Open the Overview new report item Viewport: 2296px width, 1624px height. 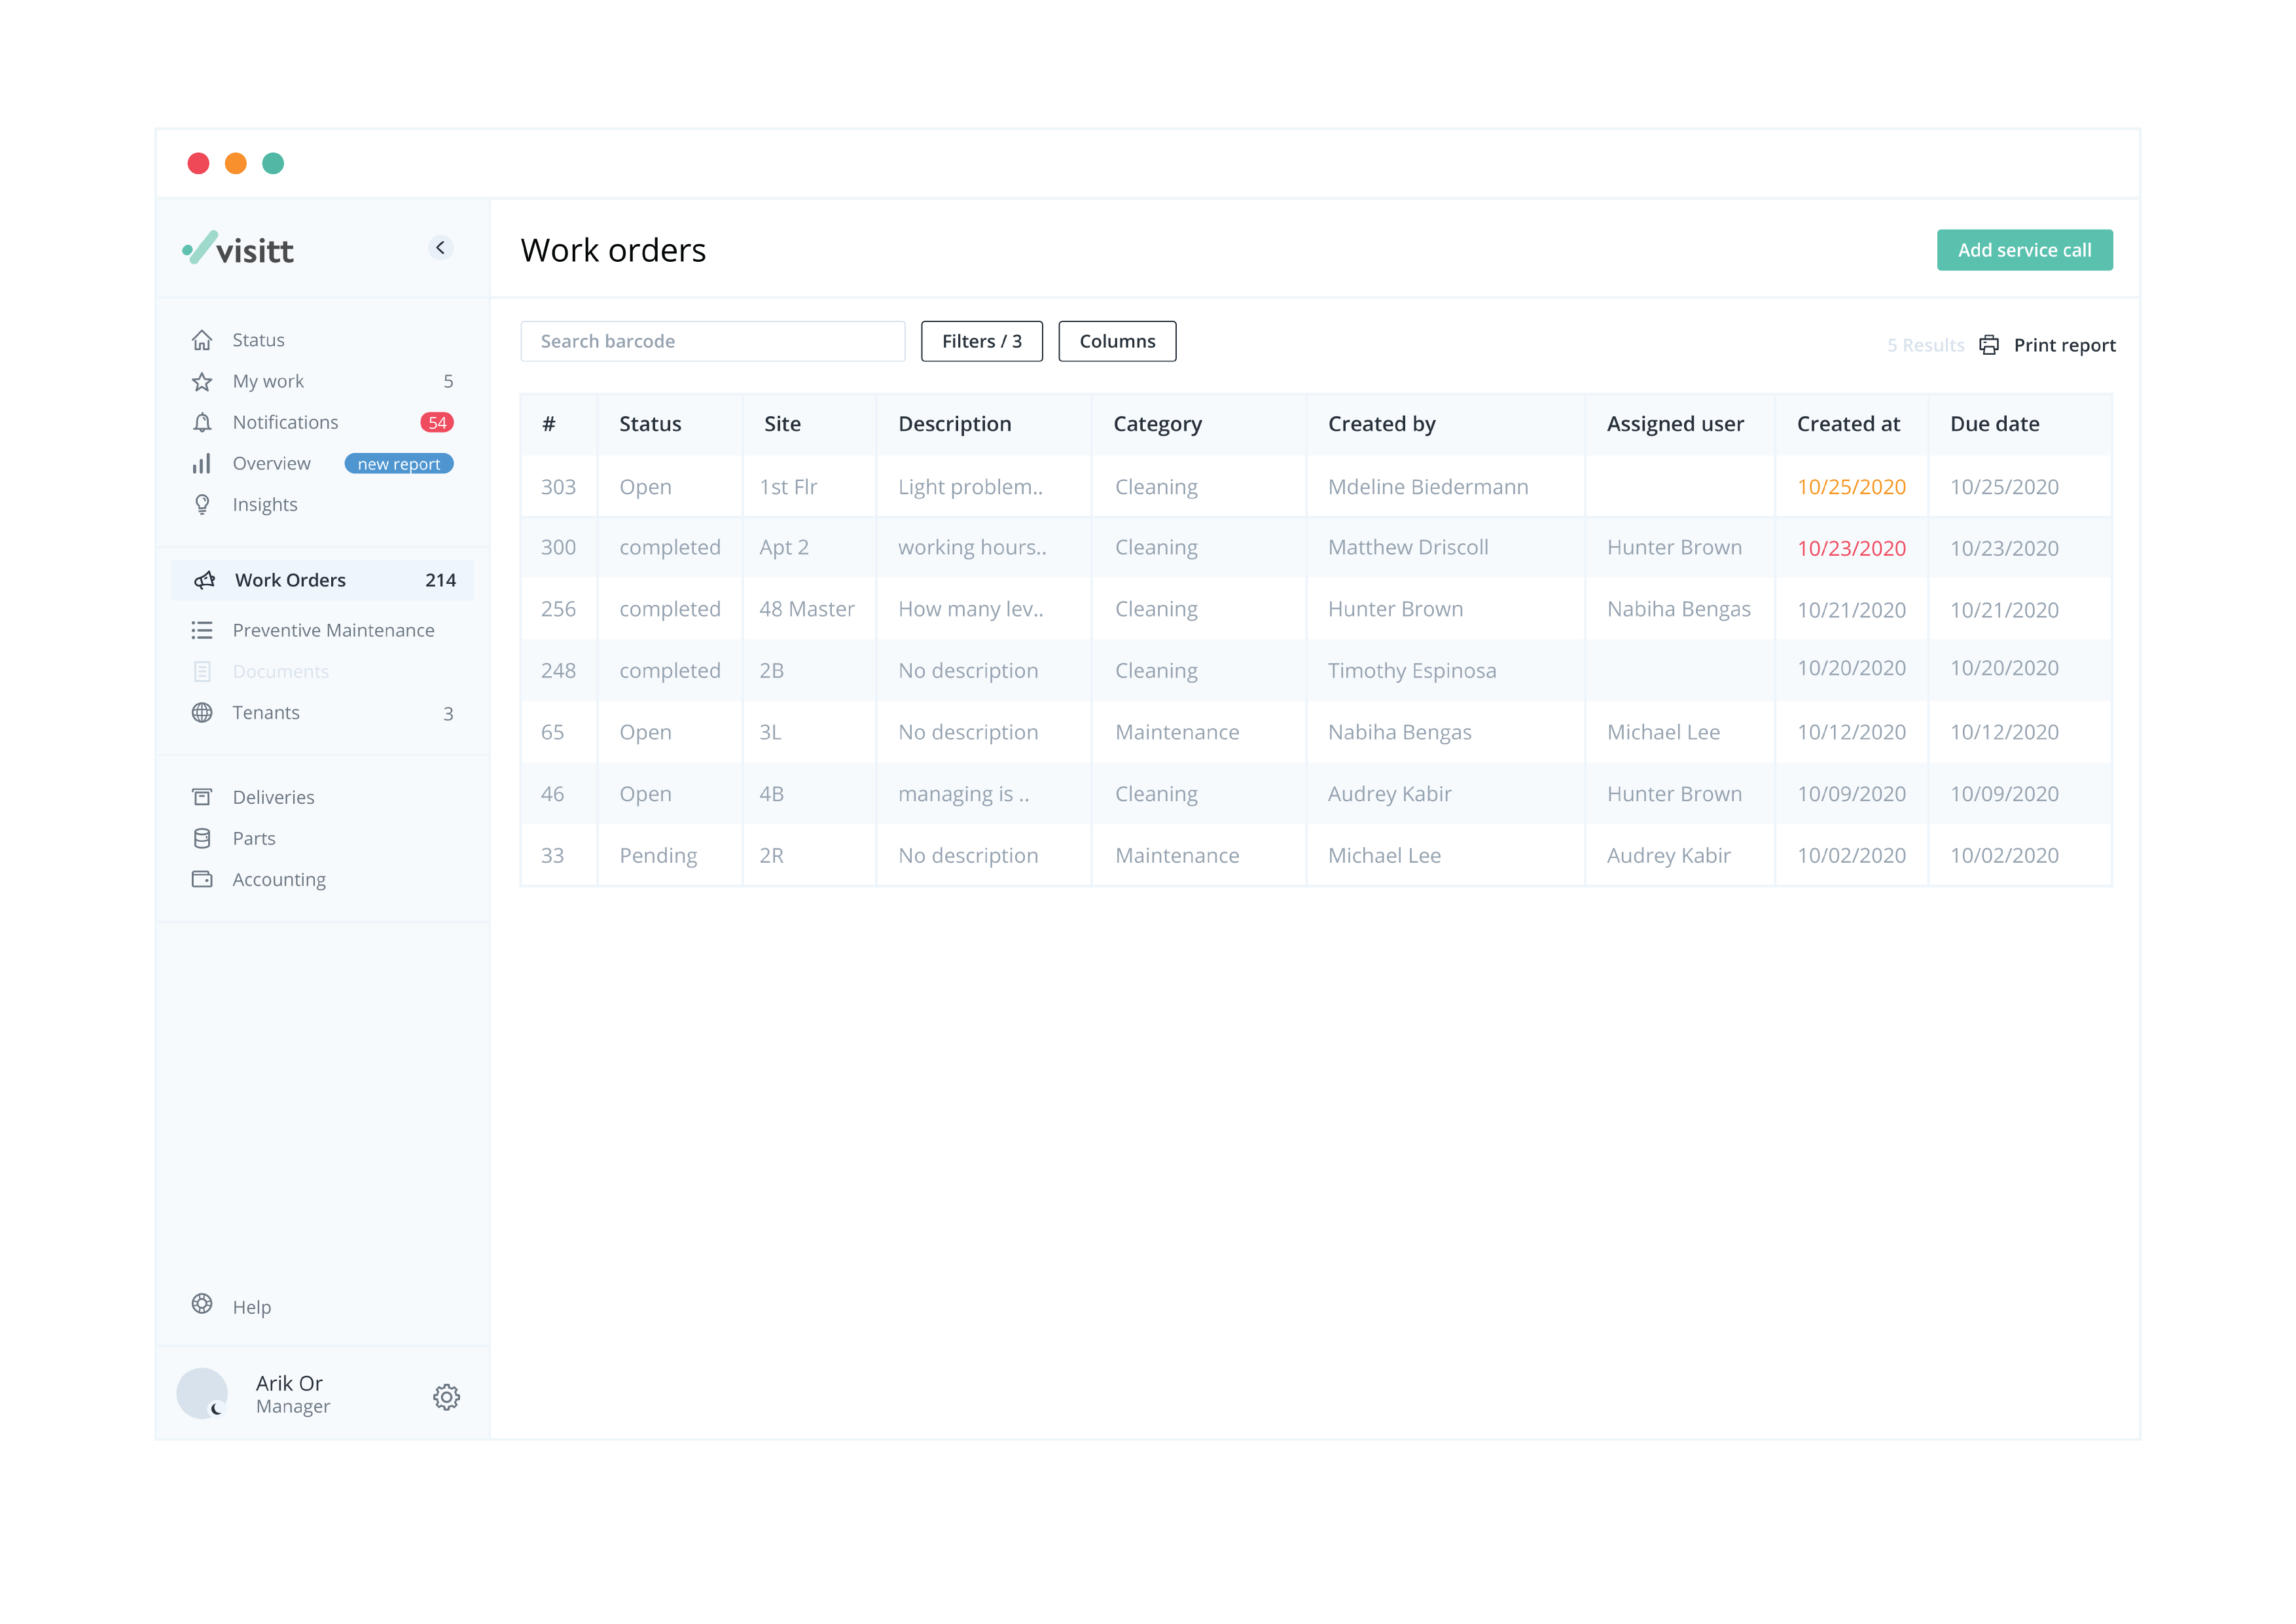[x=272, y=463]
